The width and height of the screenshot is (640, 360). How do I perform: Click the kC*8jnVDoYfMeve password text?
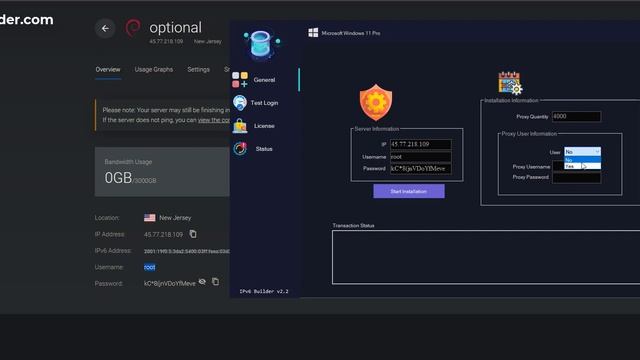click(x=169, y=283)
